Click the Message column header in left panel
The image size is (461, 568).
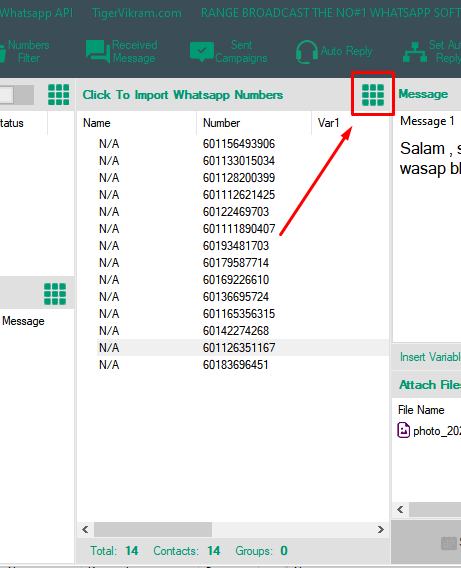click(23, 321)
